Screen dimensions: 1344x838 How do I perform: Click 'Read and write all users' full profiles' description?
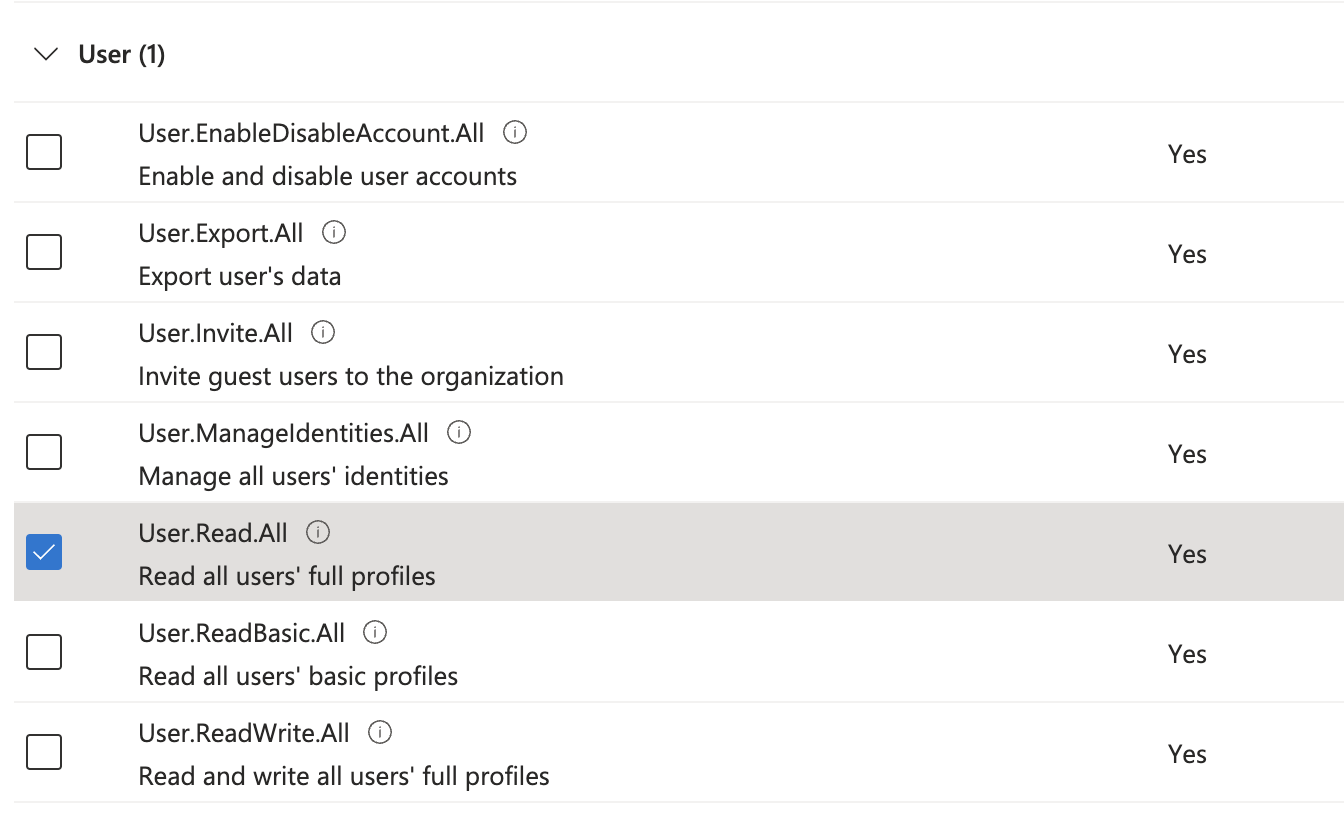(344, 776)
